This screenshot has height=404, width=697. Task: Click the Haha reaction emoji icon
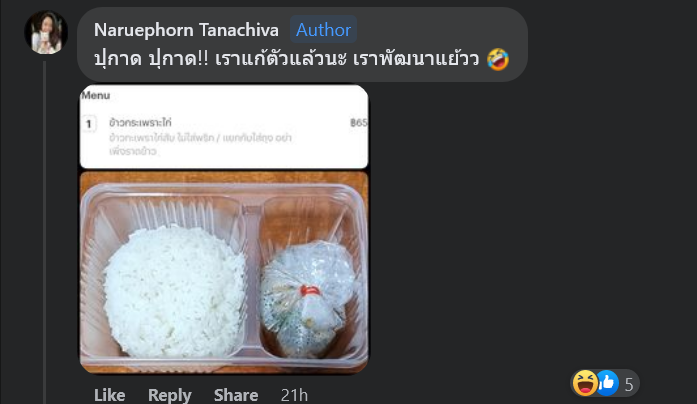pos(585,383)
